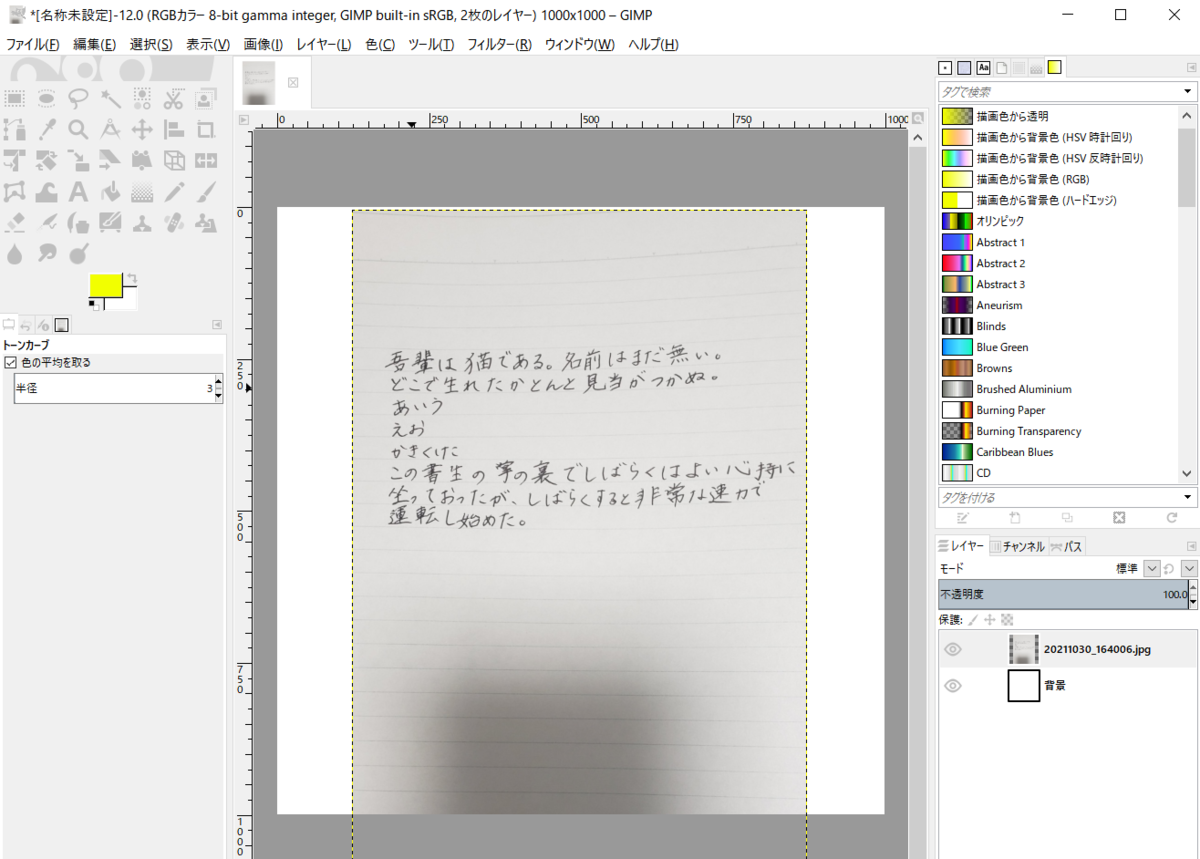The height and width of the screenshot is (859, 1200).
Task: Select the Text tool
Action: pos(78,192)
